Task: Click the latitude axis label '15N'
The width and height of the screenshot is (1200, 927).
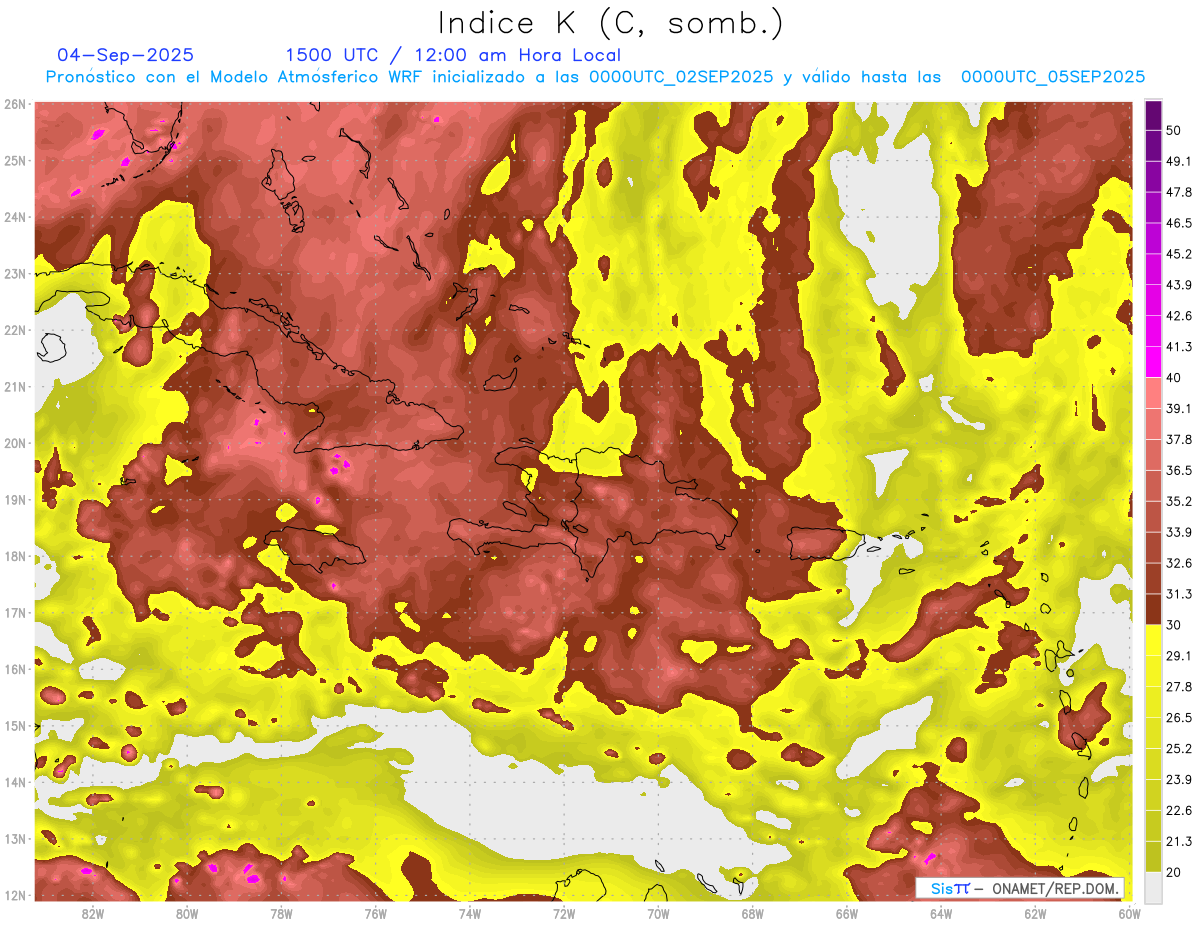Action: coord(15,725)
